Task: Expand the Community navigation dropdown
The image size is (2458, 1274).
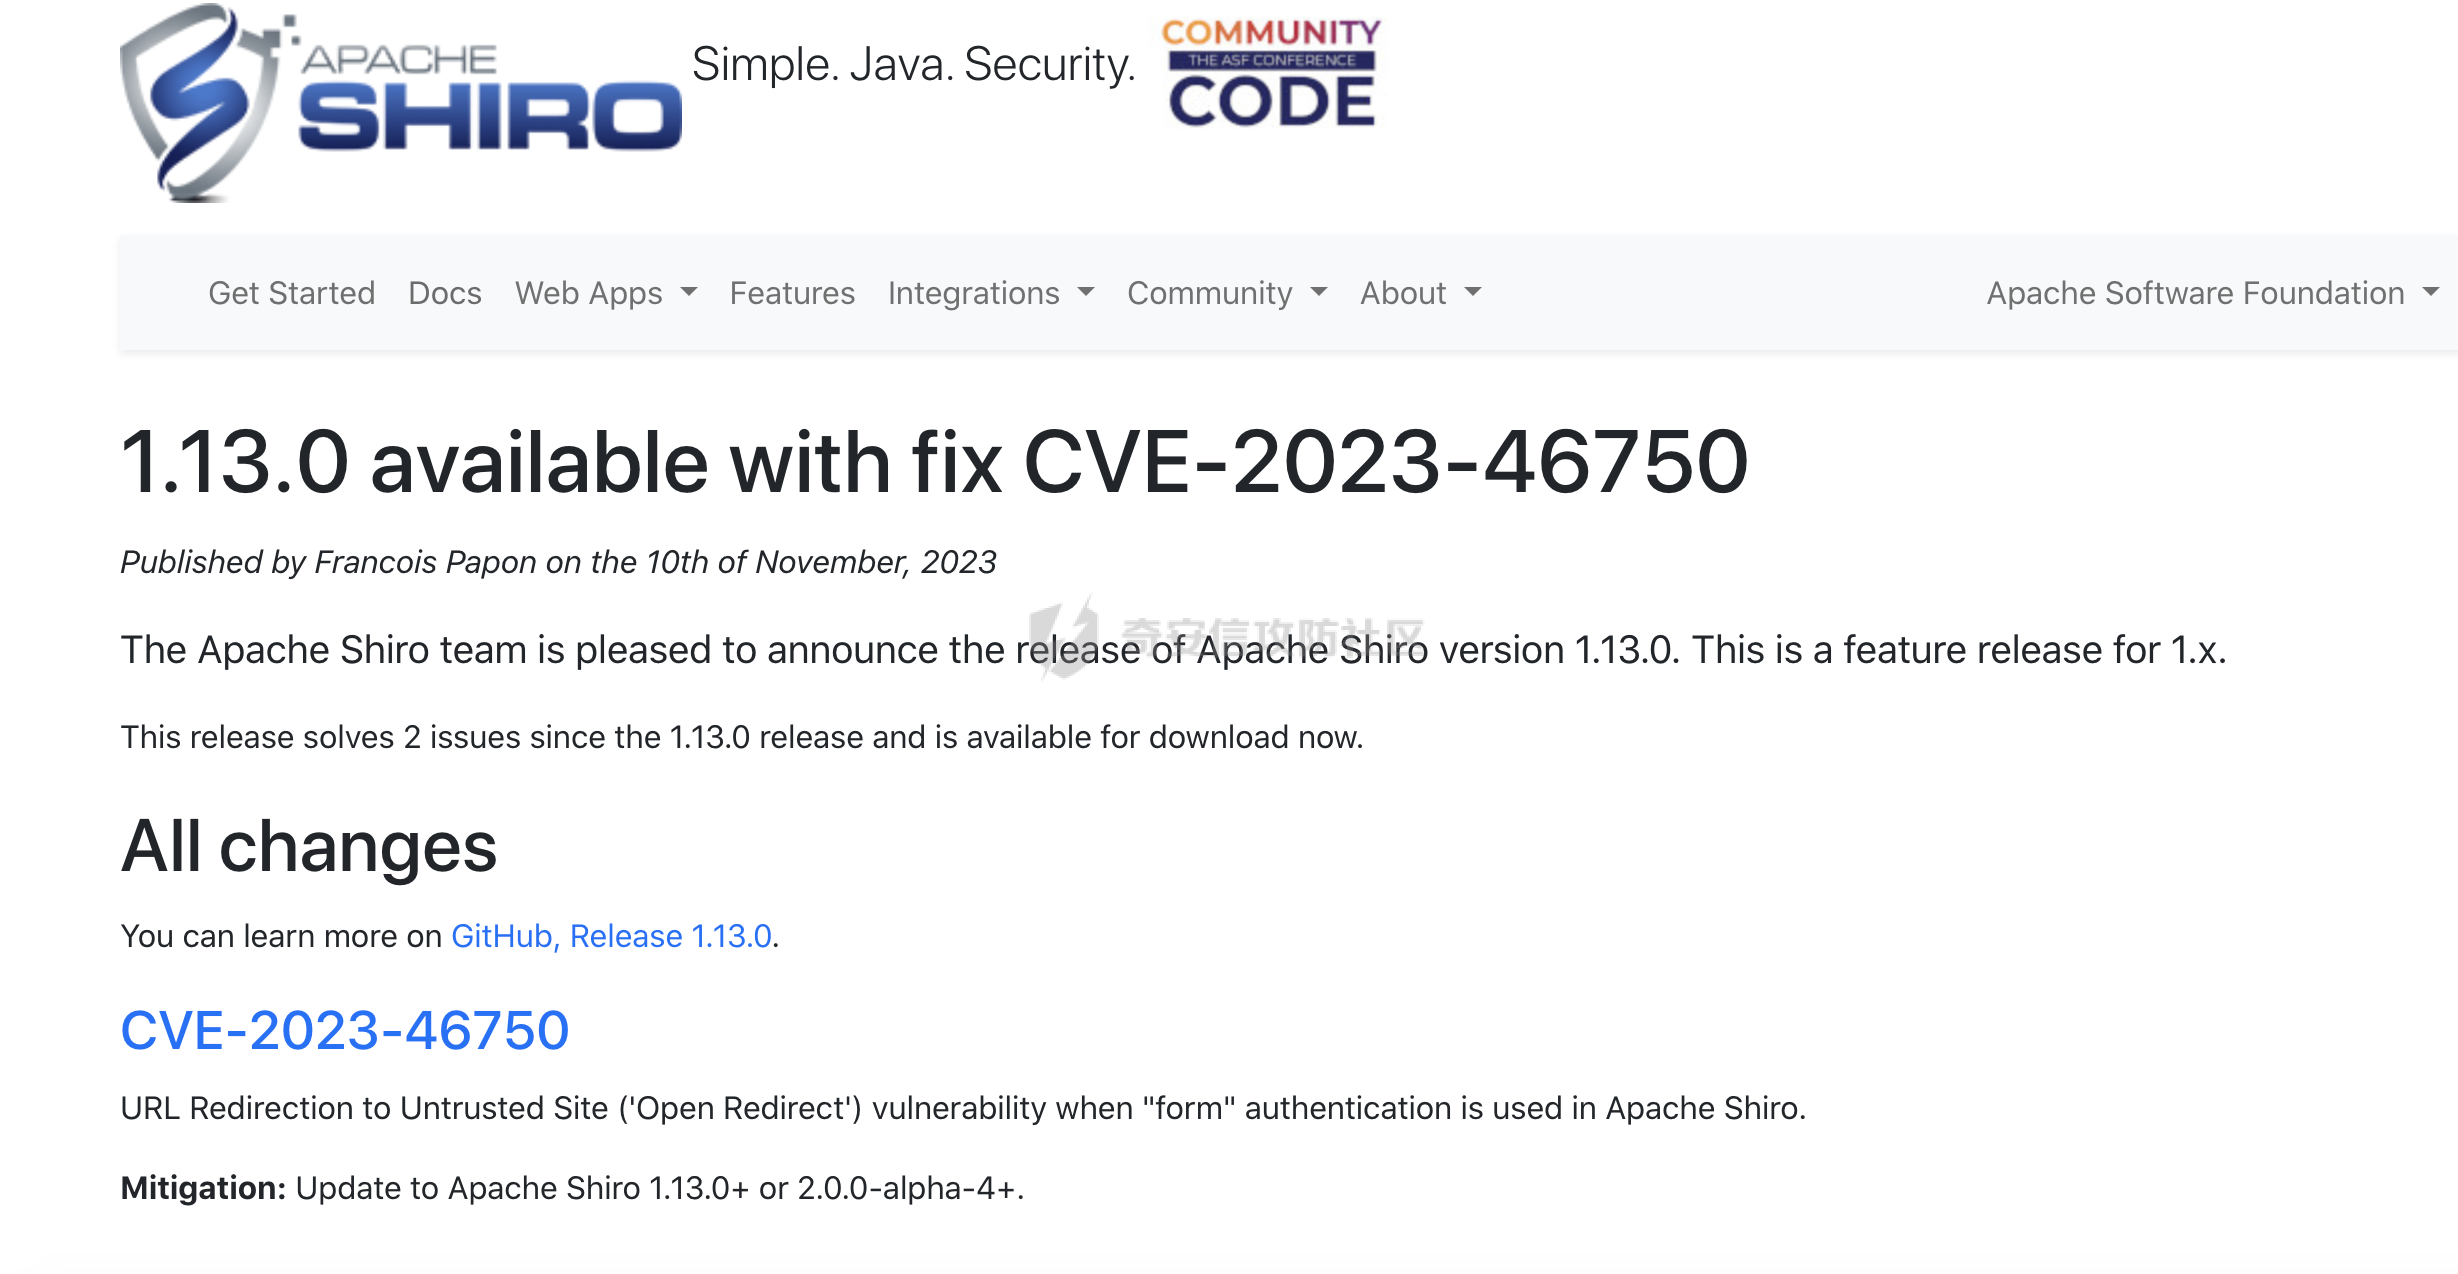Action: click(x=1212, y=293)
